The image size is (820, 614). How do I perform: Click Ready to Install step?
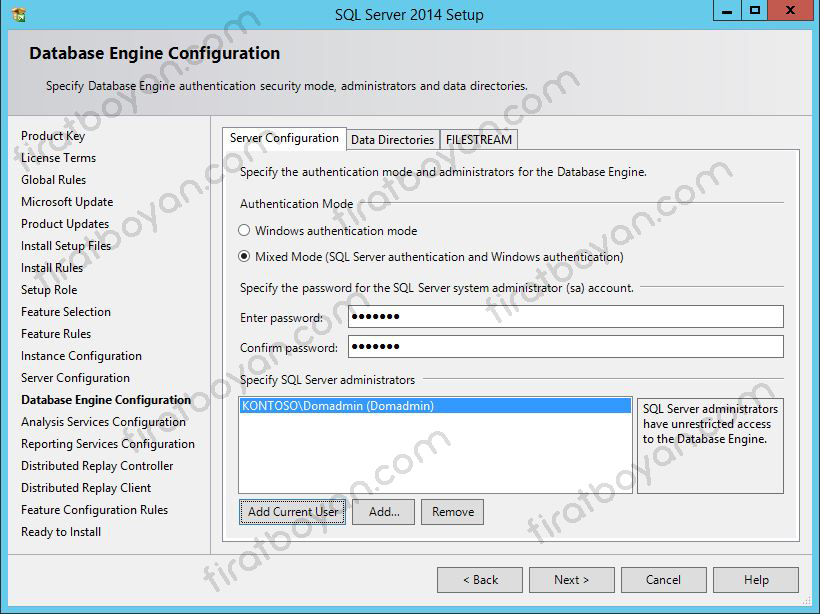click(x=61, y=531)
